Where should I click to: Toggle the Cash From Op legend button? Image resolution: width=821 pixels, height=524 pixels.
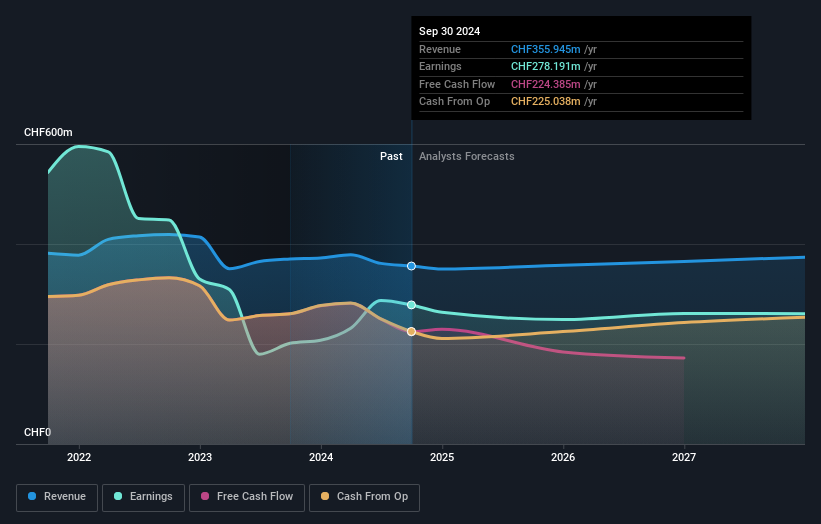tap(364, 497)
